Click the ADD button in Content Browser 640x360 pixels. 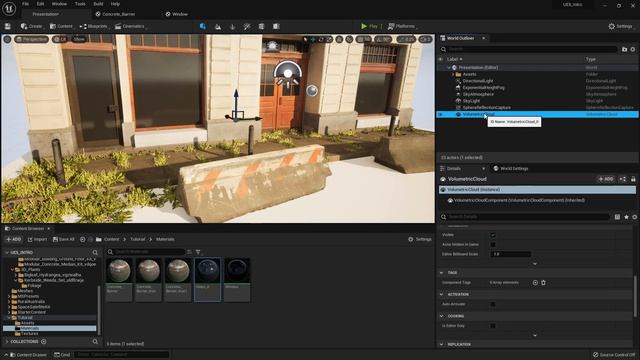coord(13,240)
